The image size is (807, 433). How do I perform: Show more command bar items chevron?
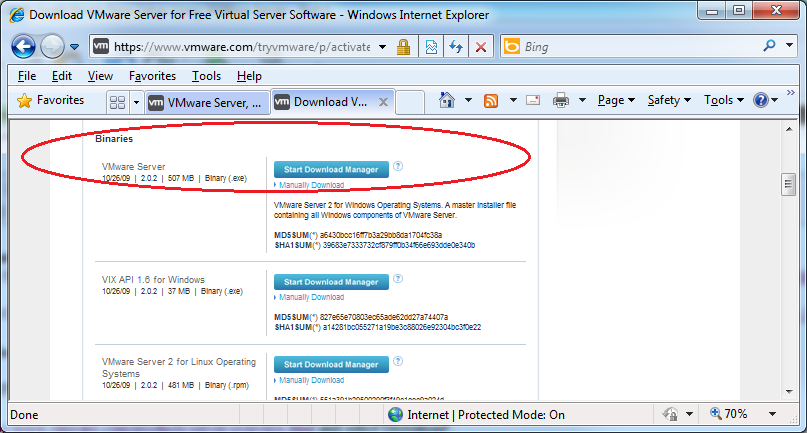791,93
